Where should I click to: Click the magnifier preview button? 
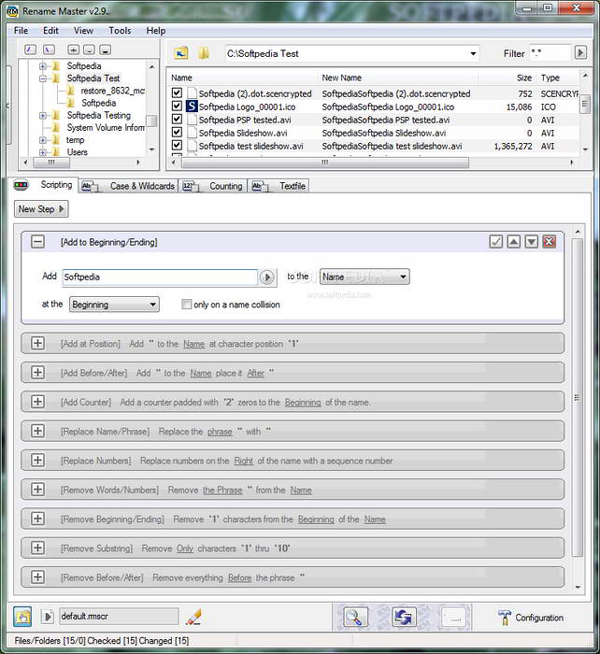pos(355,617)
